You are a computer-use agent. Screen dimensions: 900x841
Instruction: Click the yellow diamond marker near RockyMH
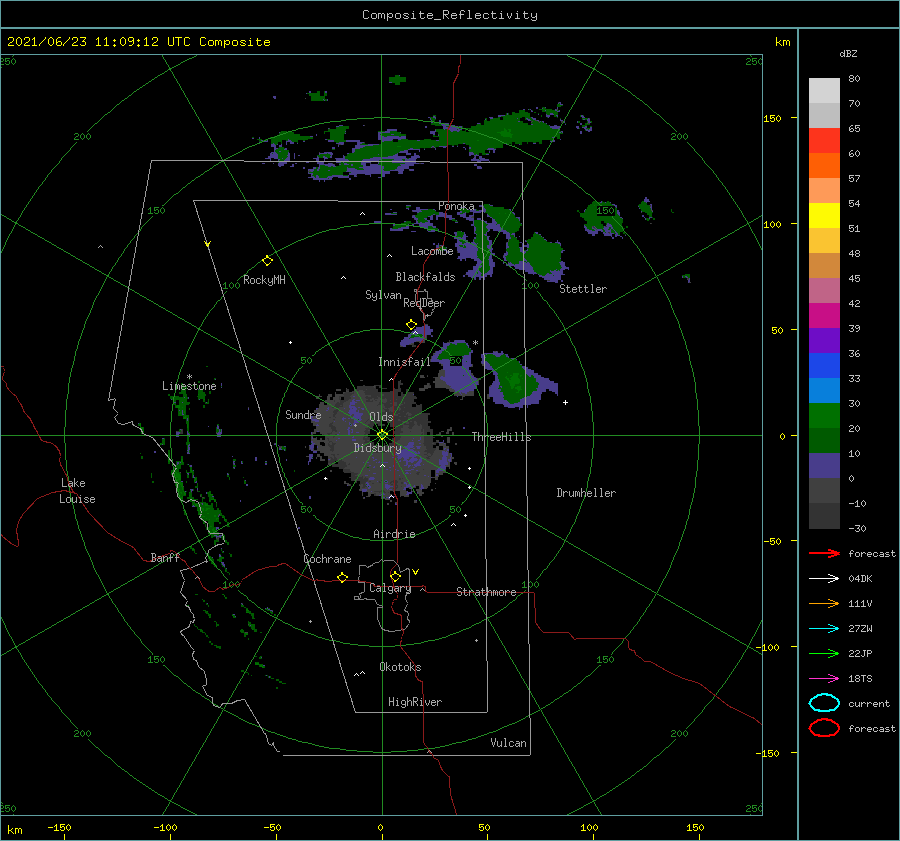tap(267, 261)
